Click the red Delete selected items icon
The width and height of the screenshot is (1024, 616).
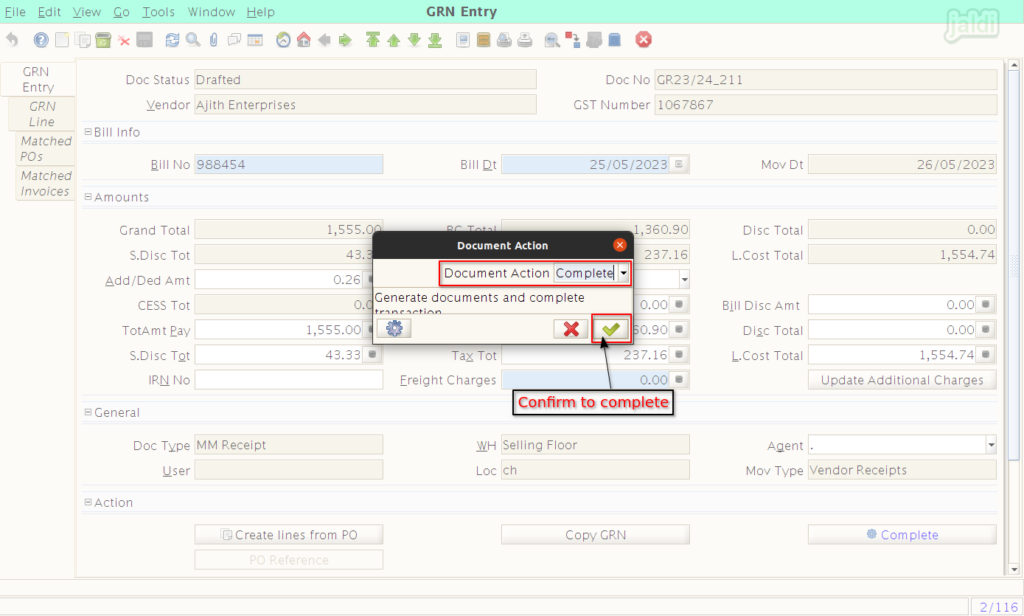(x=124, y=41)
